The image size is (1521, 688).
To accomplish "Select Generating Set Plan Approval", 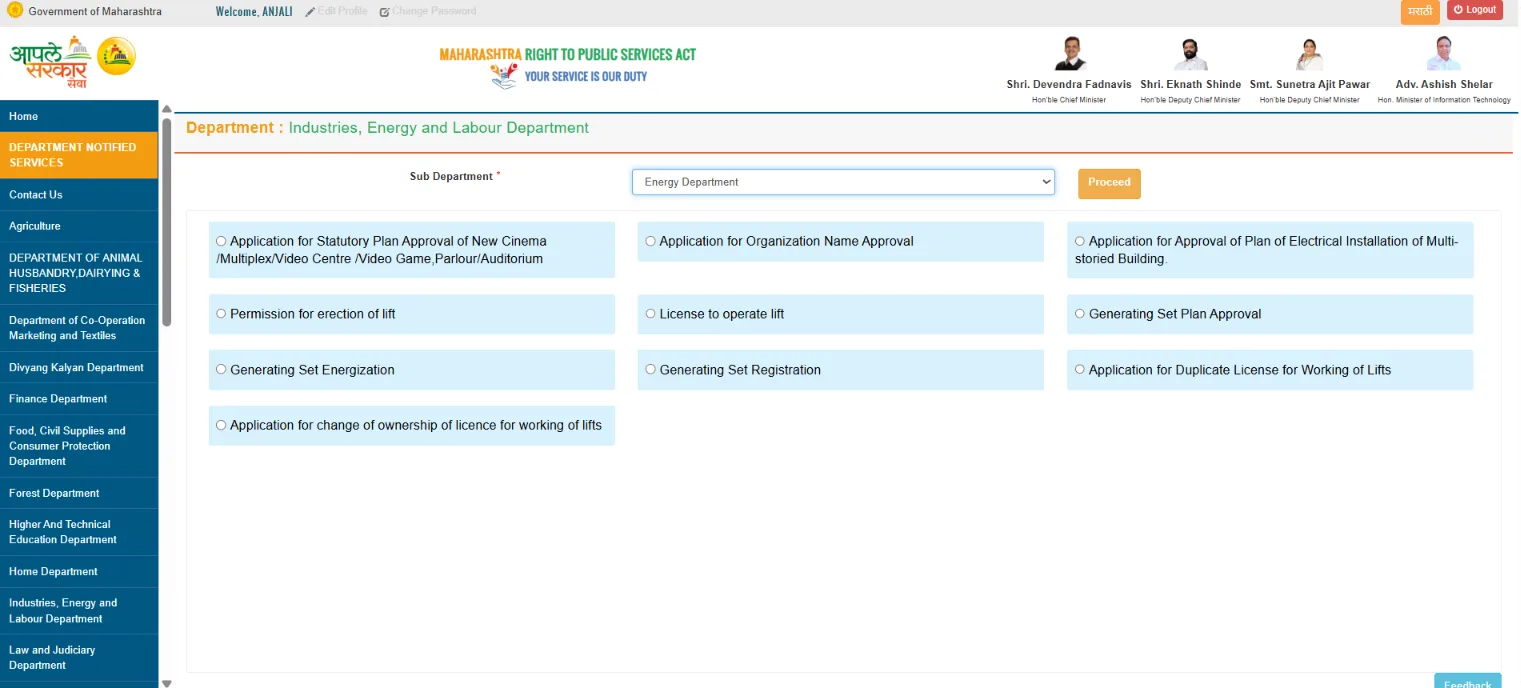I will pyautogui.click(x=1079, y=314).
